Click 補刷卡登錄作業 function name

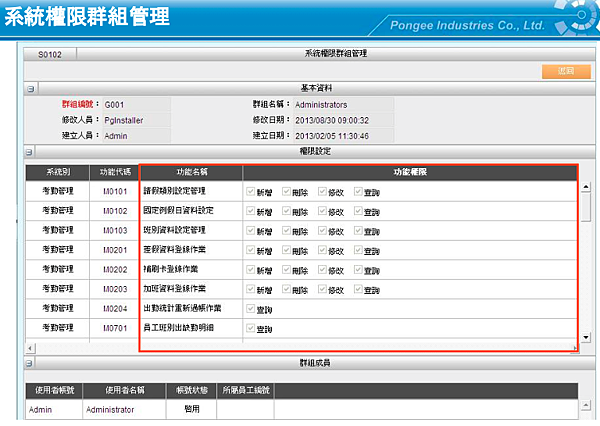(x=171, y=269)
